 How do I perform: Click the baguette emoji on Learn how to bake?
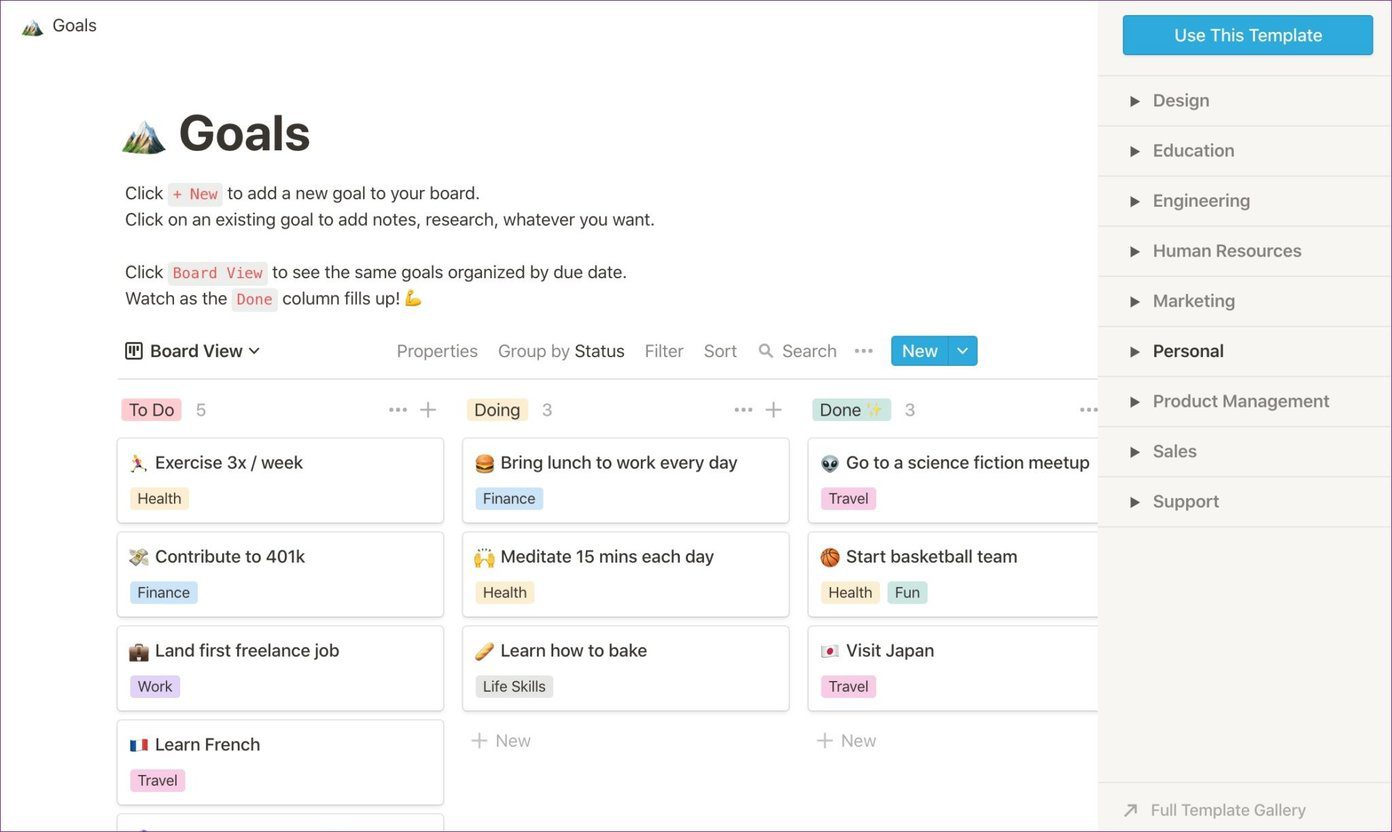485,651
